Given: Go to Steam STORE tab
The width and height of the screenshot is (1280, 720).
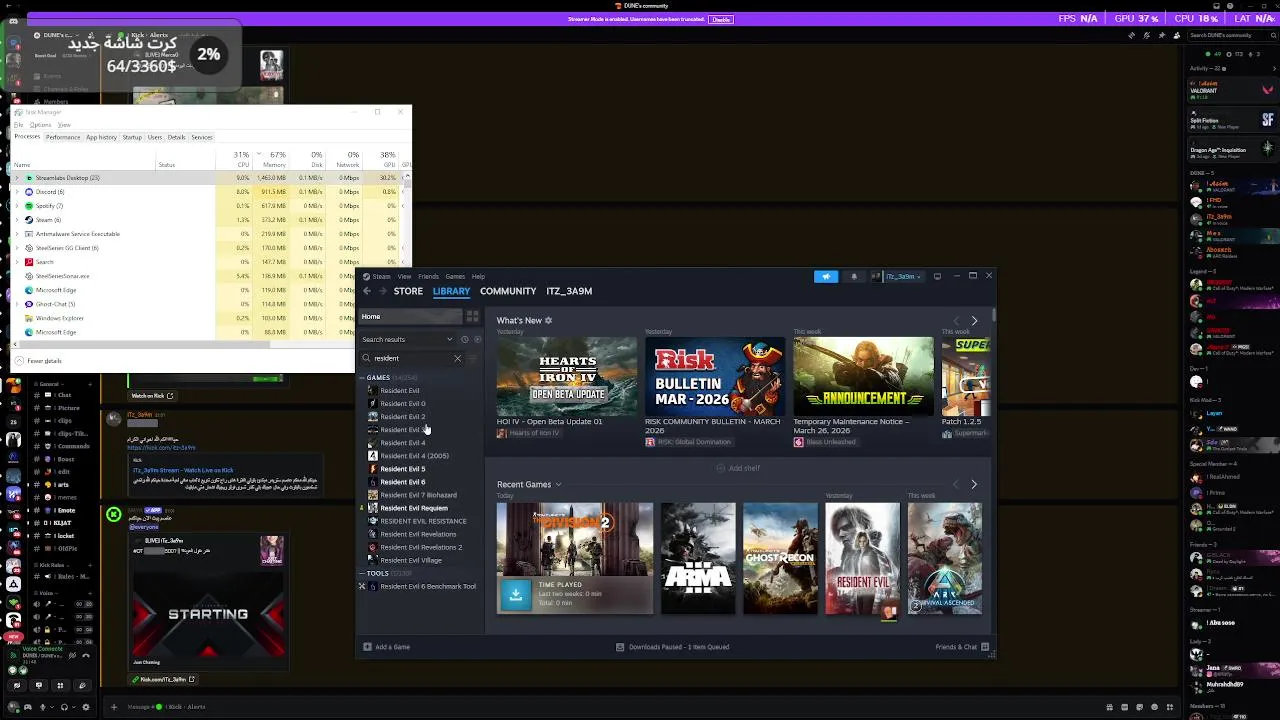Looking at the screenshot, I should [x=408, y=291].
